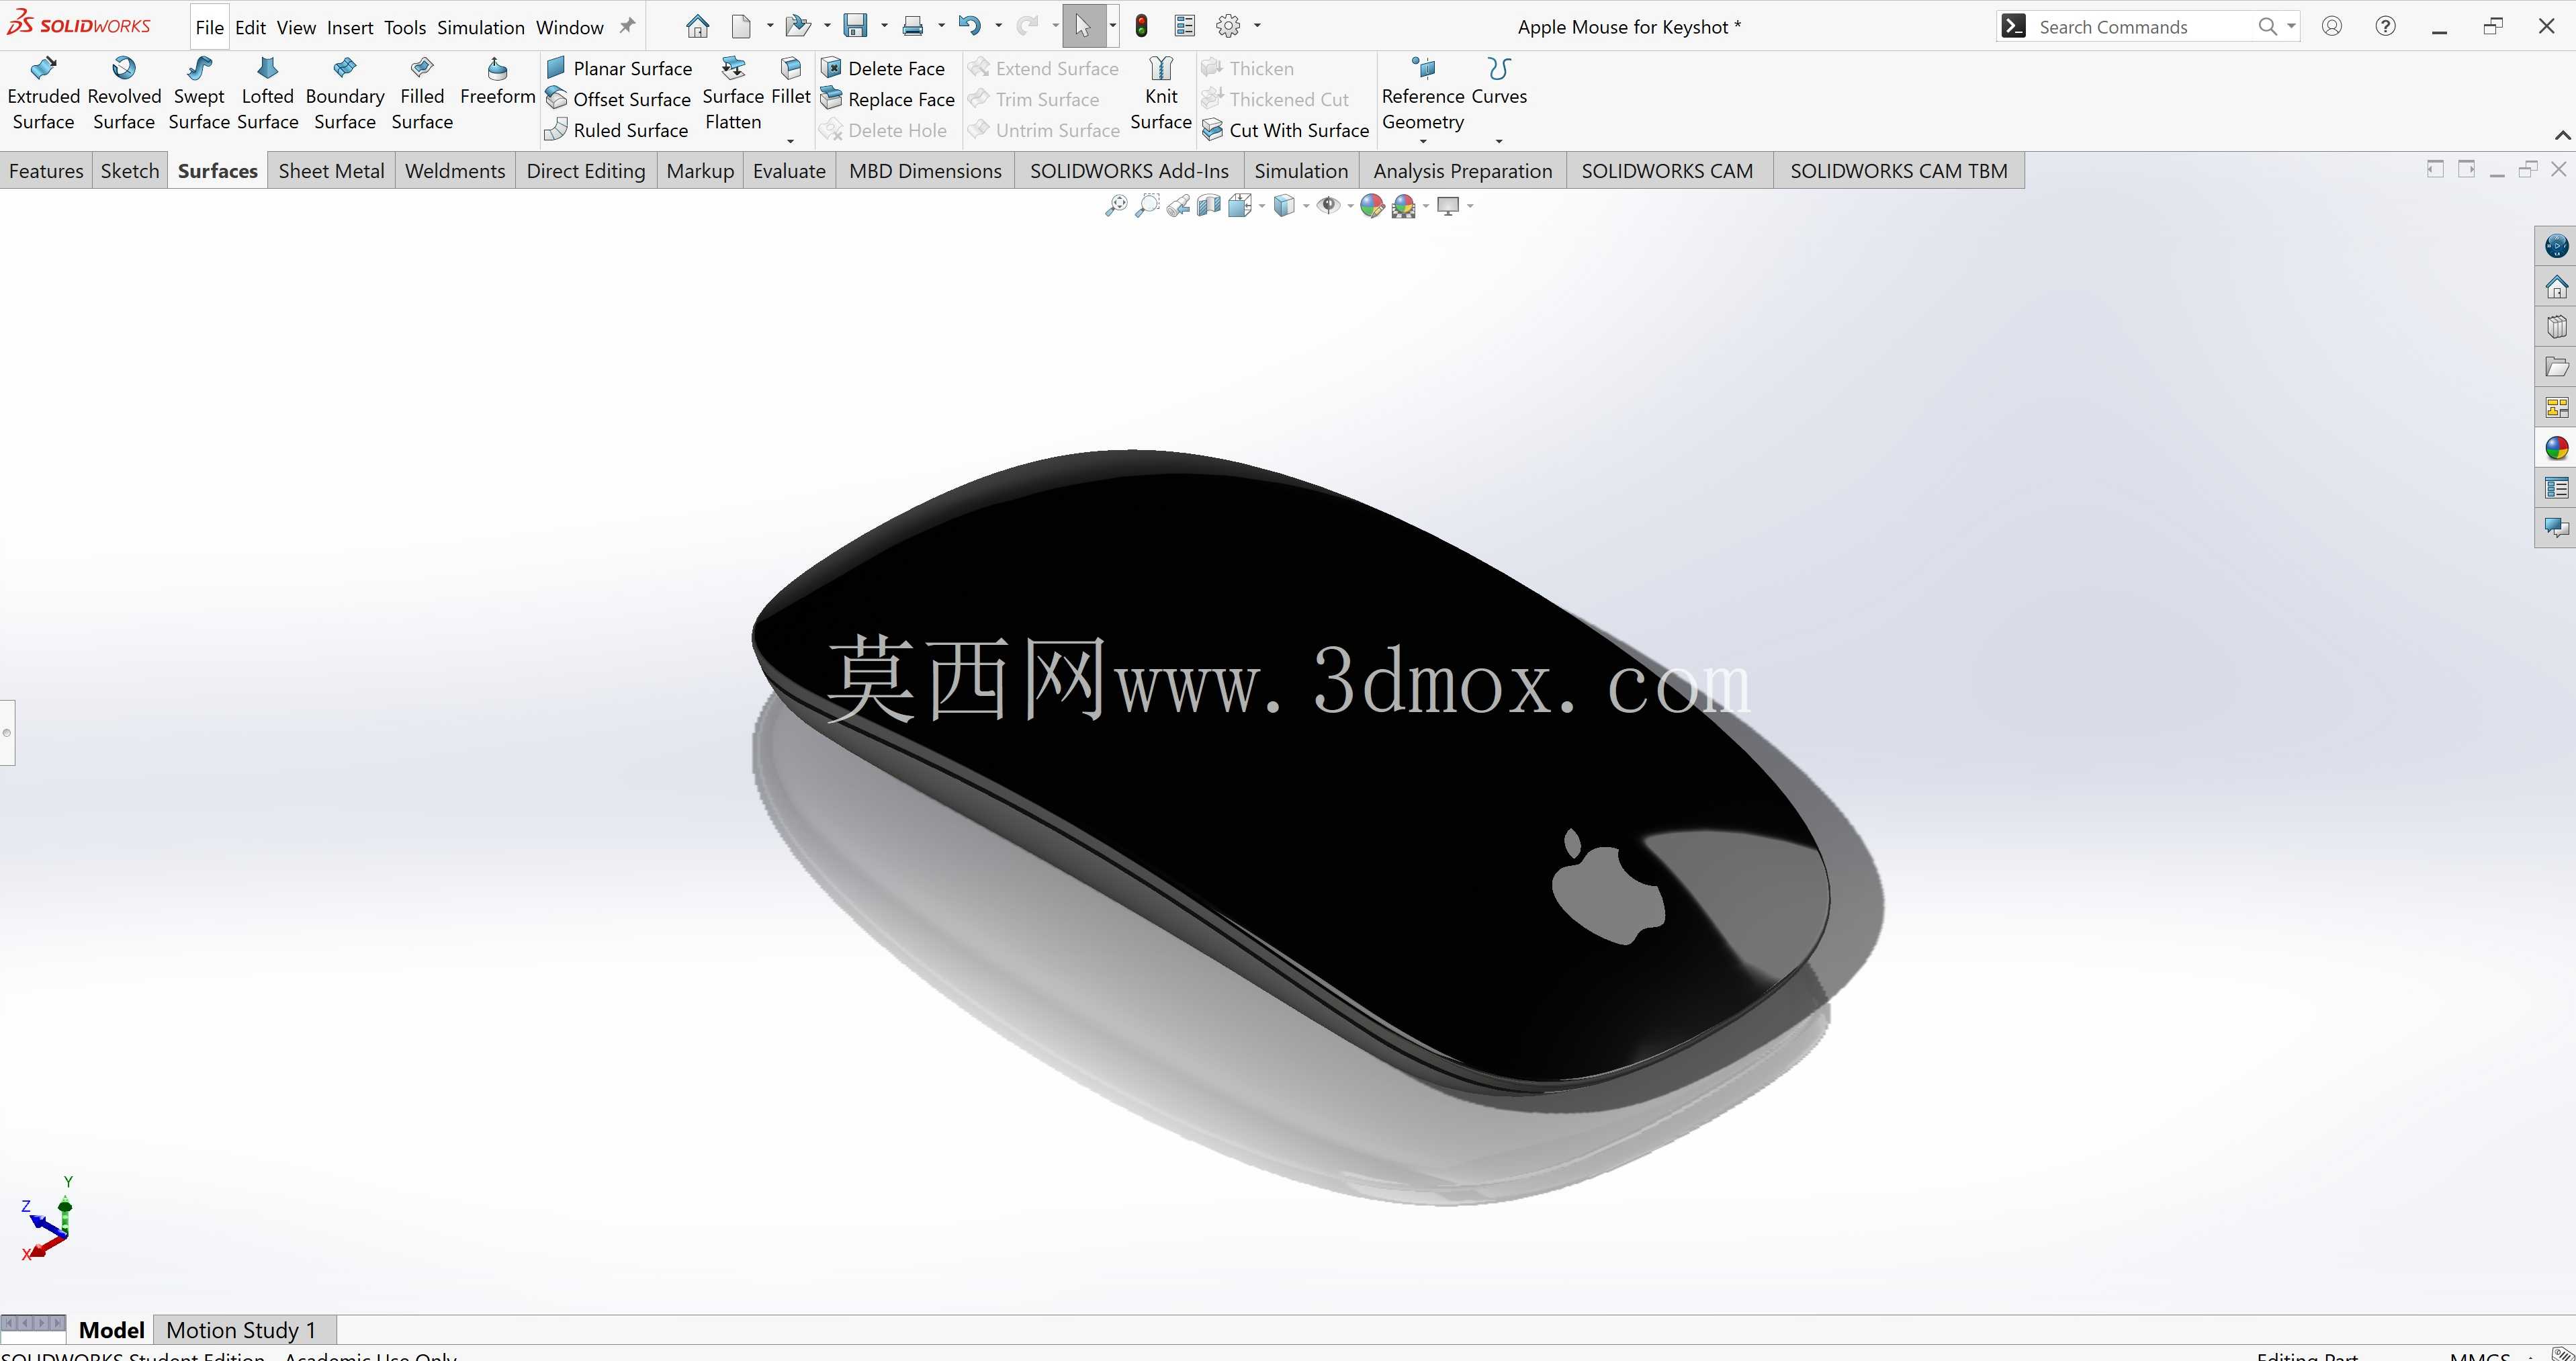Open the 3DEXPERIENCE Marketplace pane
Screen dimensions: 2576x1361
pos(2556,246)
